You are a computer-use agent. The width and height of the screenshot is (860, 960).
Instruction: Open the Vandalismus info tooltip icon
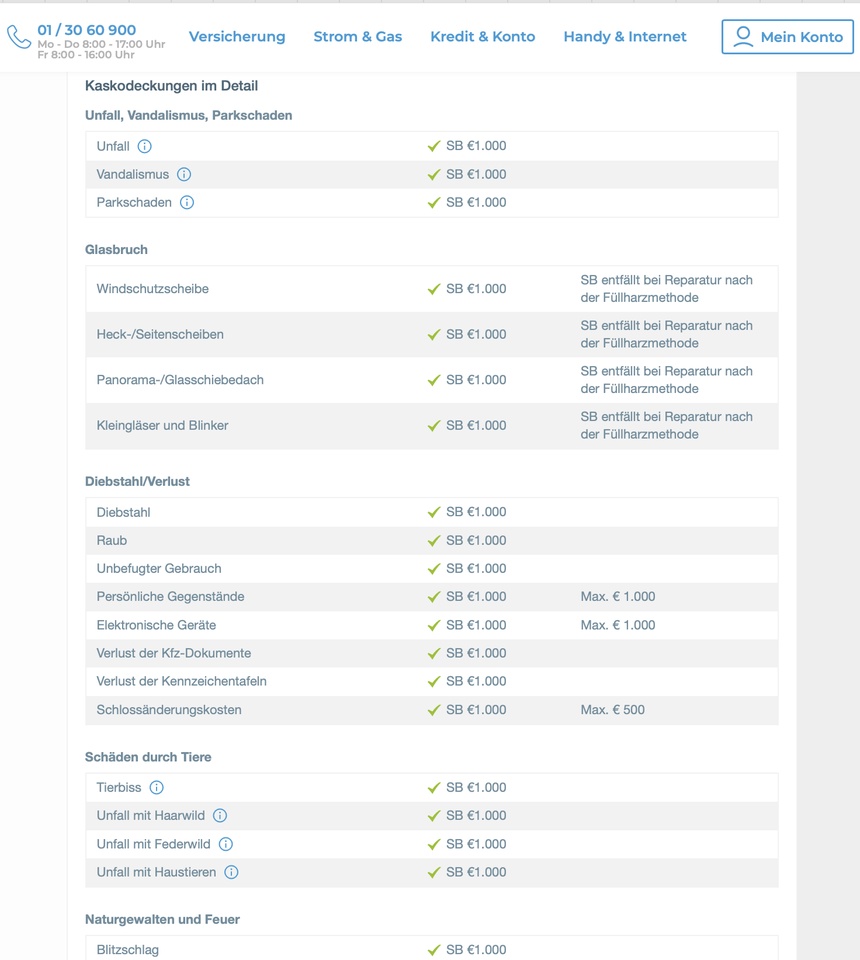(x=184, y=174)
